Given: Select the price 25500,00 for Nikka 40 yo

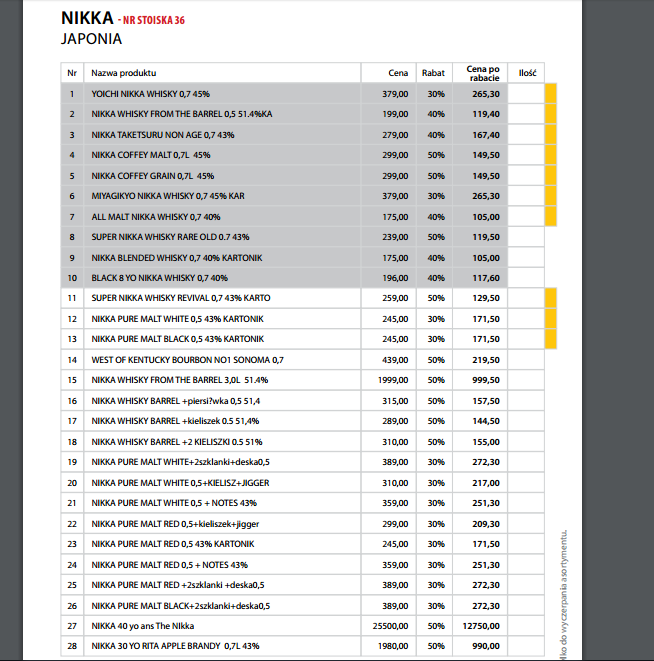Looking at the screenshot, I should [390, 626].
